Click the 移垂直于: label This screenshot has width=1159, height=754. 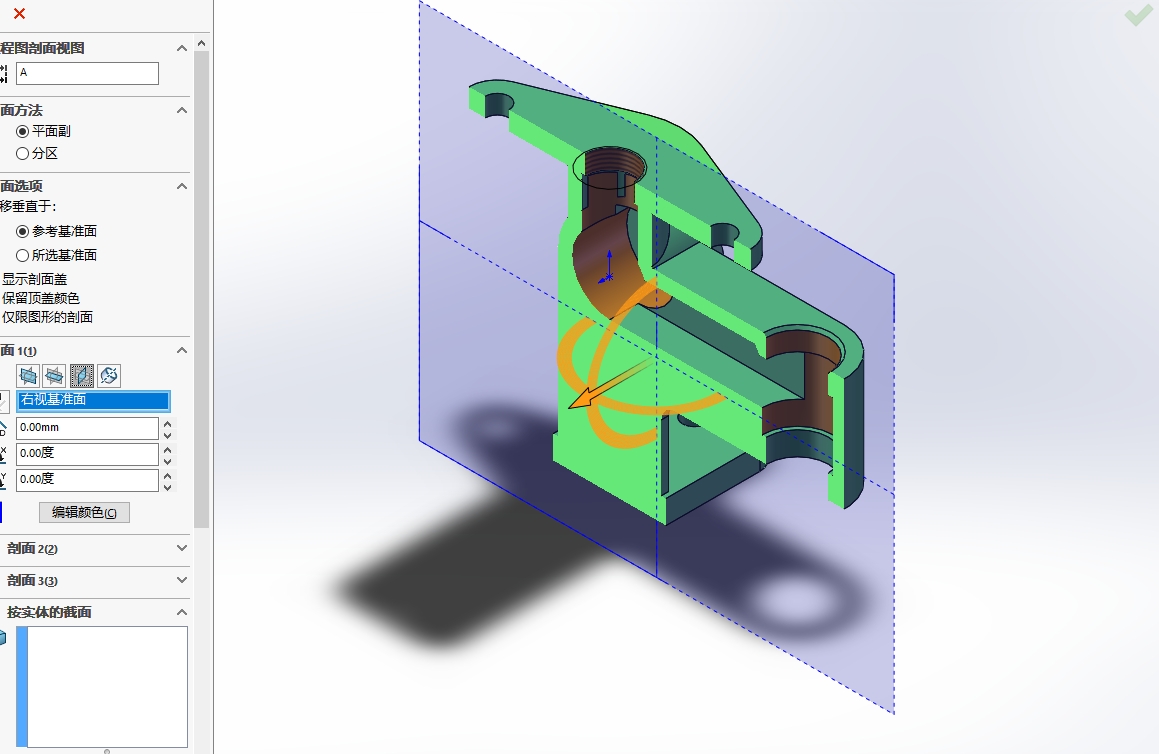pos(28,206)
